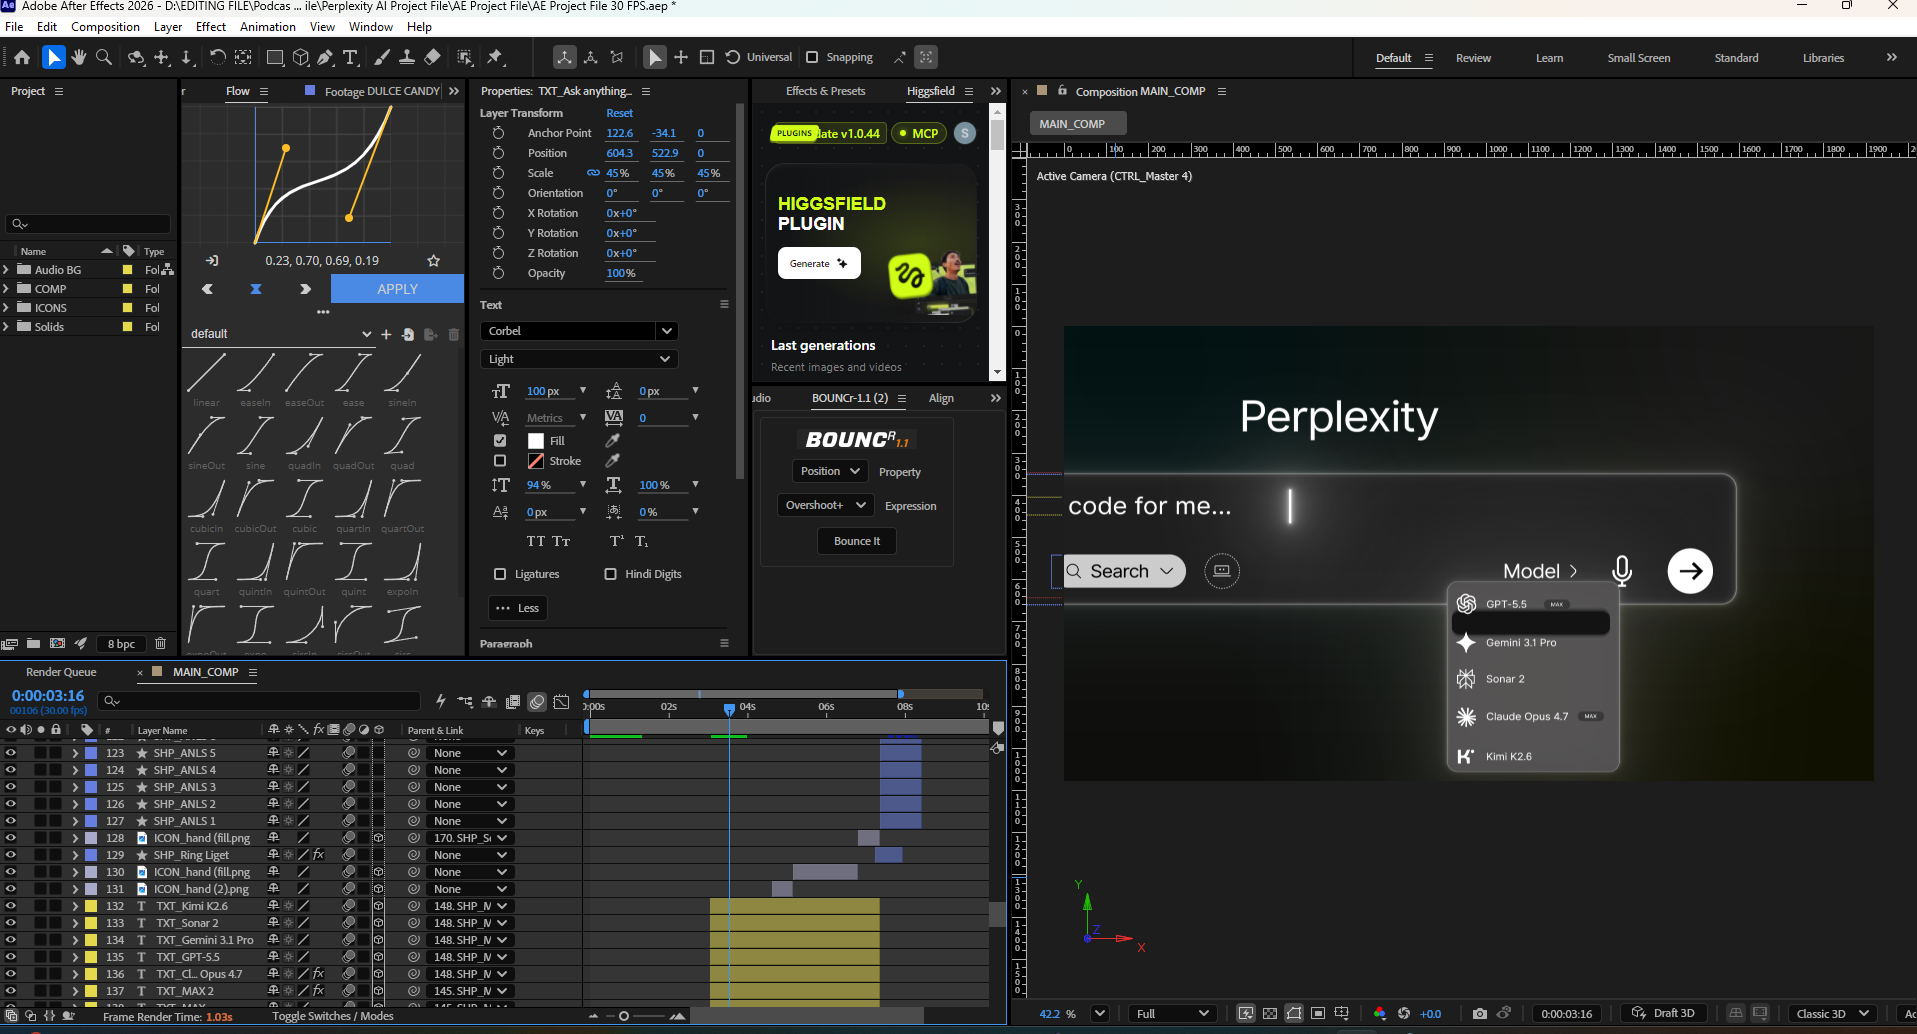Expand the ICONS folder in Project
The image size is (1917, 1034).
(6, 308)
